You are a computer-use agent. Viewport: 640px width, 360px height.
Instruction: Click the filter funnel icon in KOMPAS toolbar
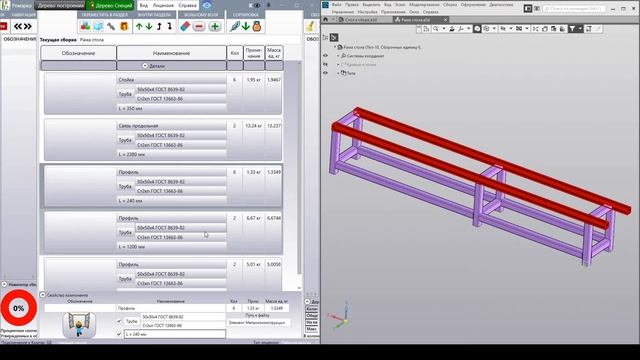[572, 29]
